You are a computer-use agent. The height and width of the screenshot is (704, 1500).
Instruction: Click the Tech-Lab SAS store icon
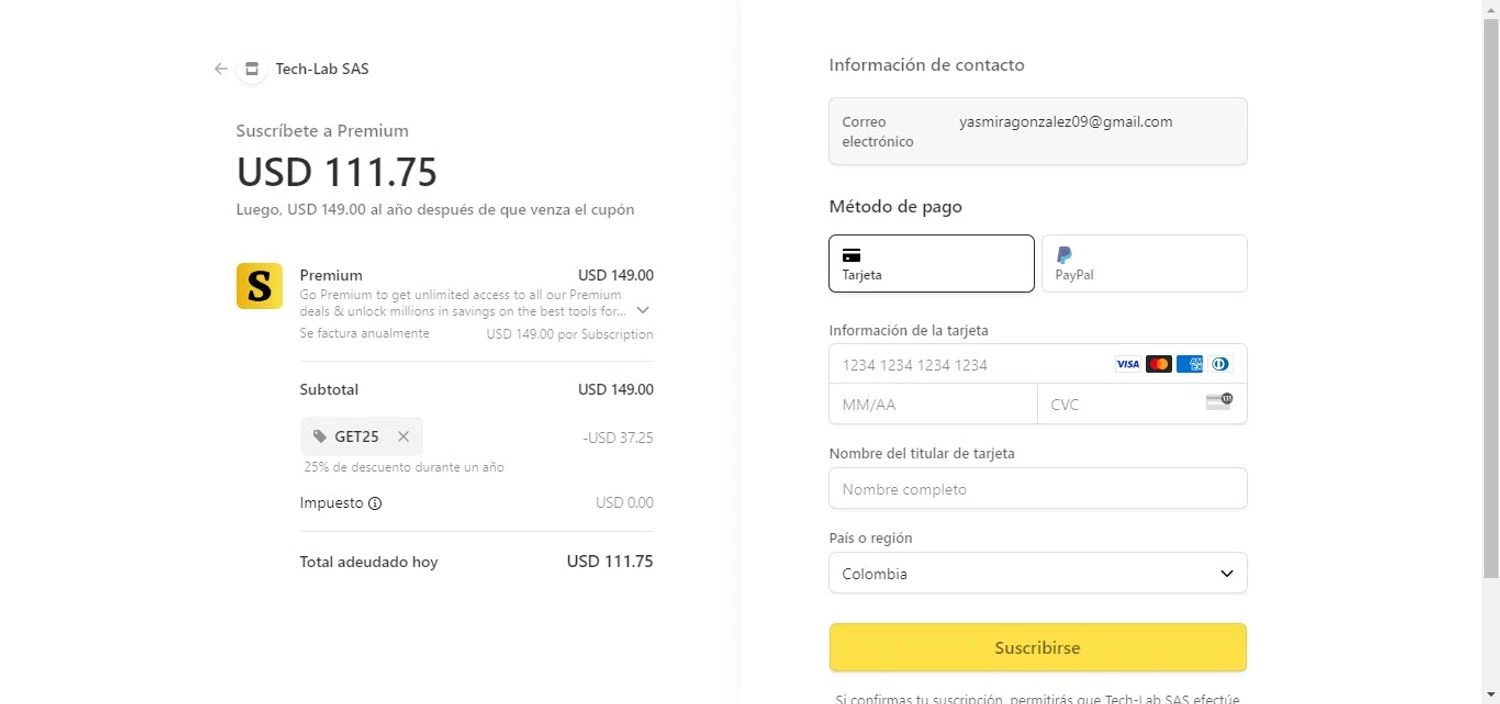click(x=252, y=69)
